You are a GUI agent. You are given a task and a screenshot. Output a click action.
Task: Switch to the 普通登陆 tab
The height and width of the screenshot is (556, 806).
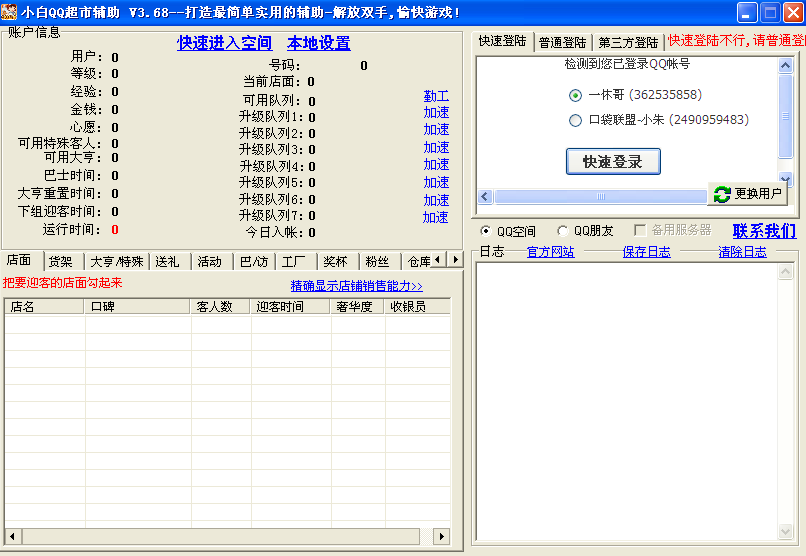(x=562, y=43)
